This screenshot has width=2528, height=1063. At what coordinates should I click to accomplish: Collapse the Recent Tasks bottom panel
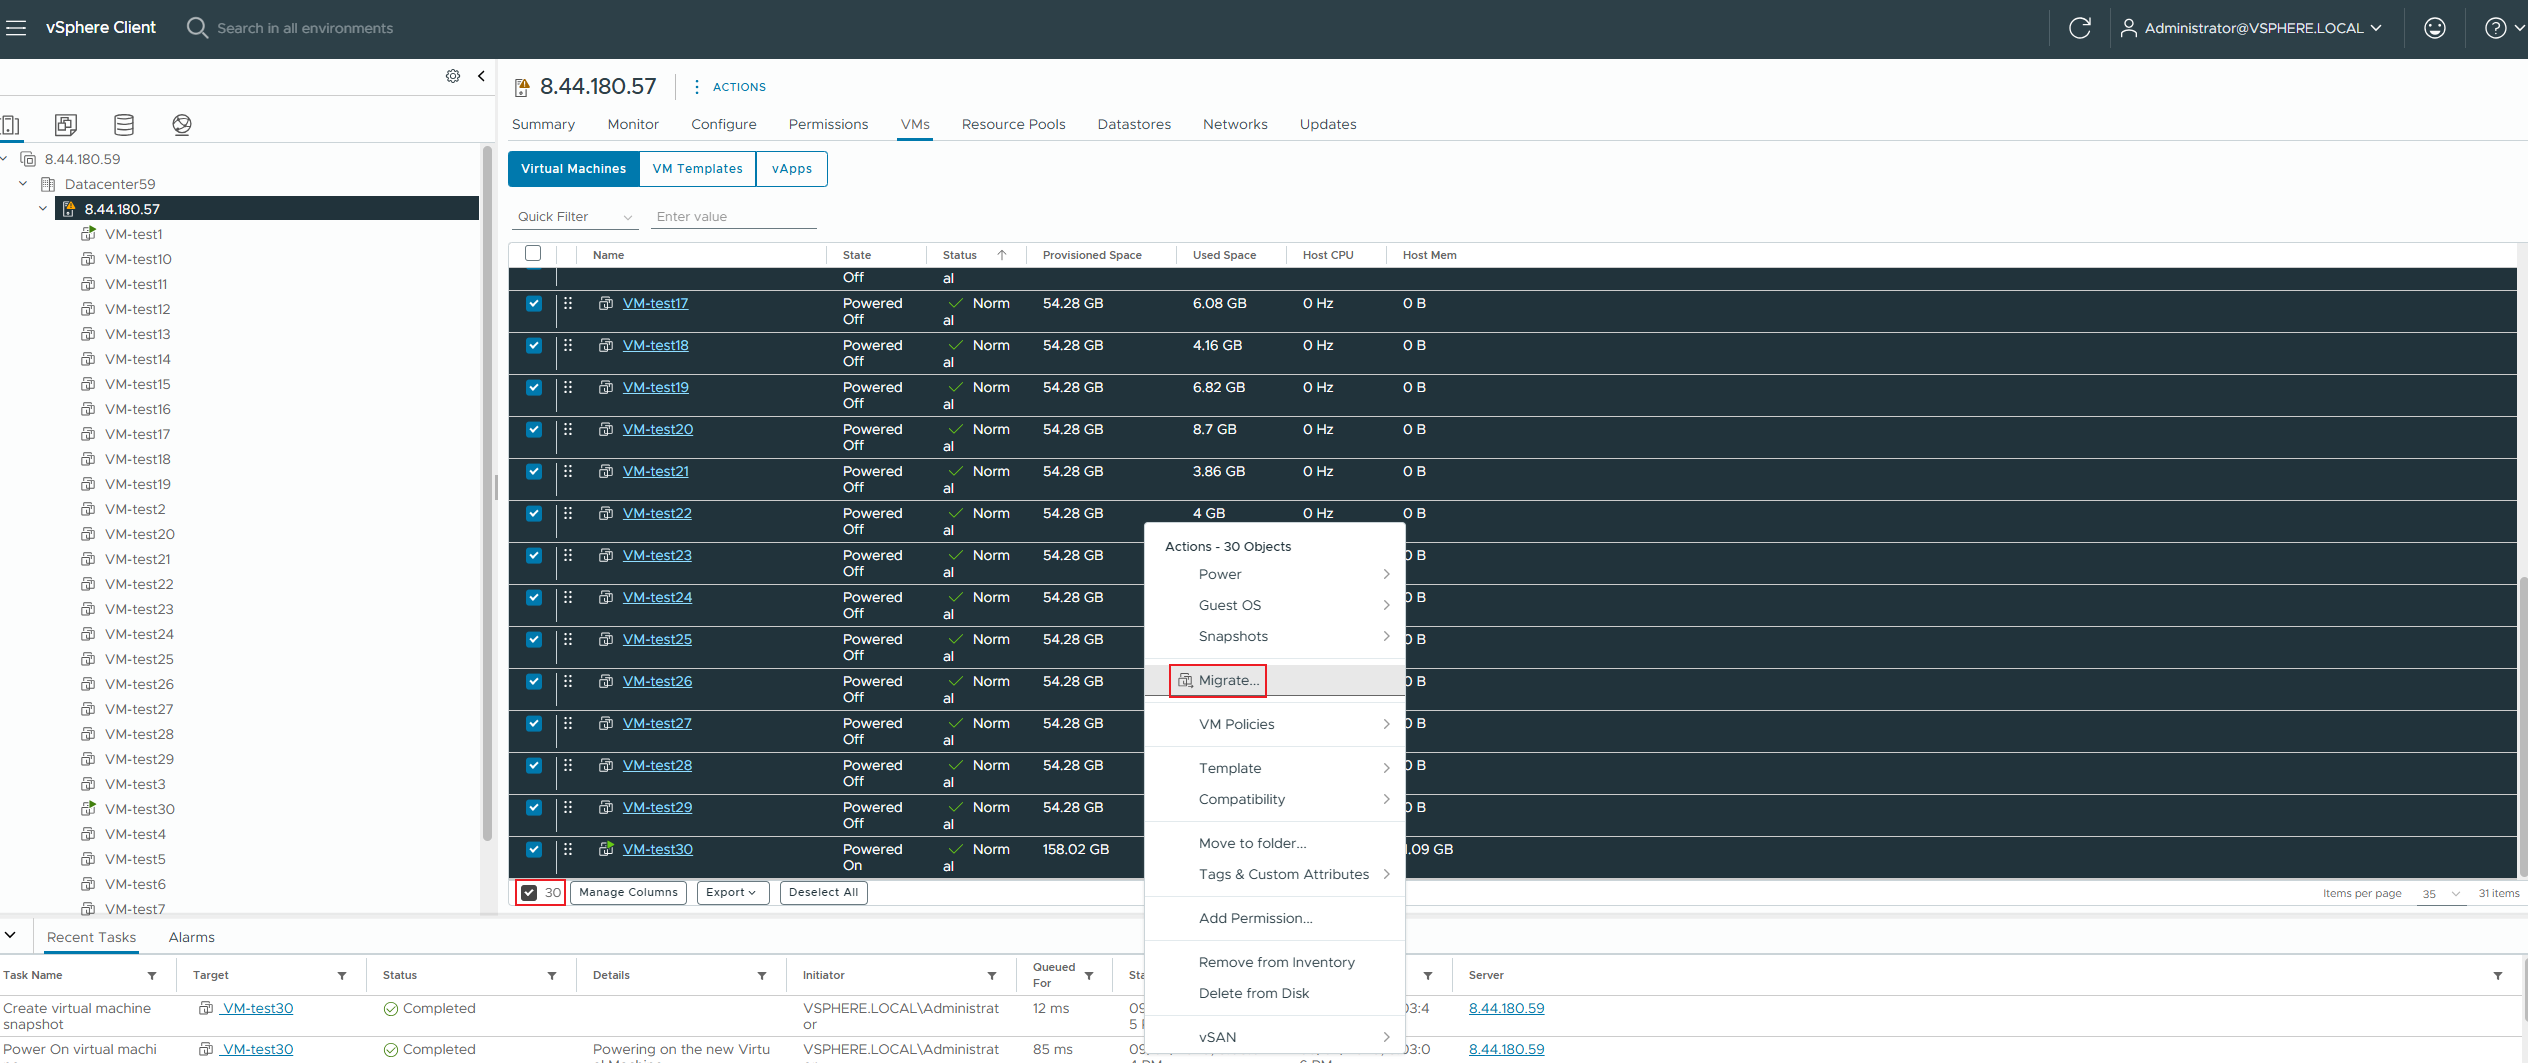pyautogui.click(x=10, y=936)
